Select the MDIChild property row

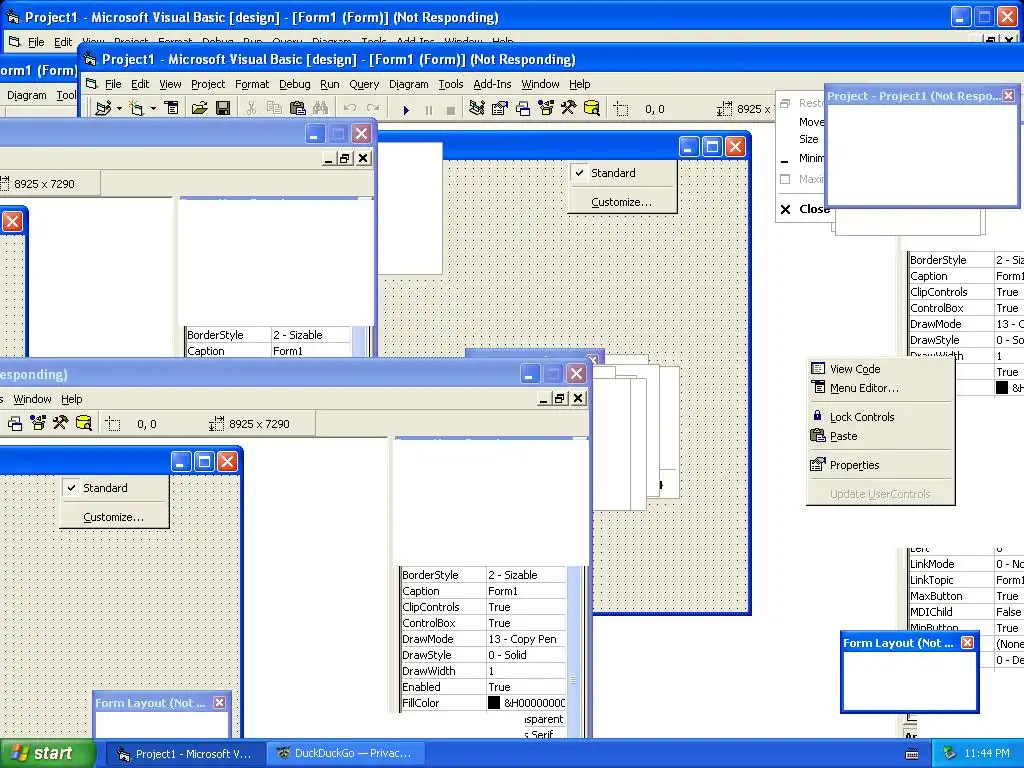pos(966,612)
